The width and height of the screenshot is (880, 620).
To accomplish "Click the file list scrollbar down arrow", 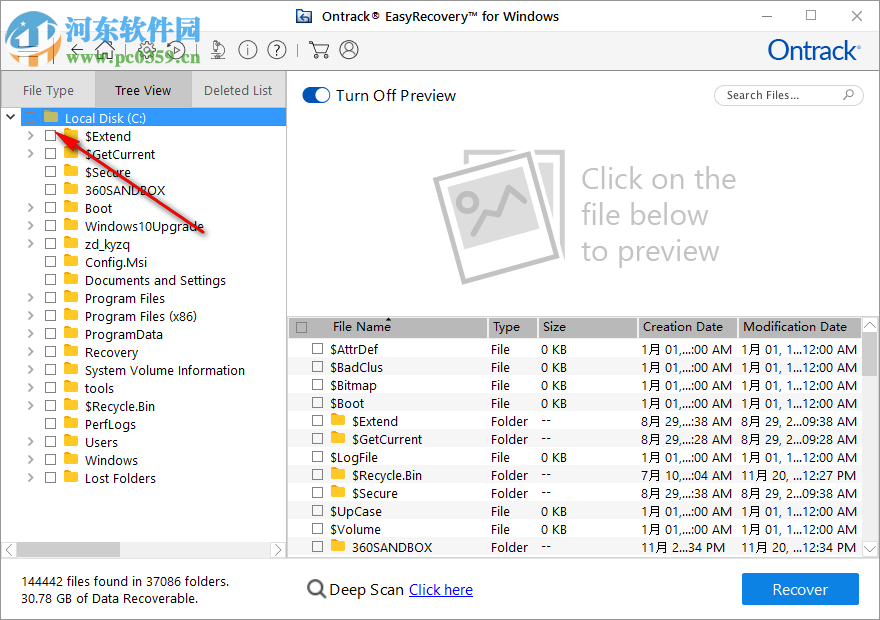I will [x=870, y=548].
